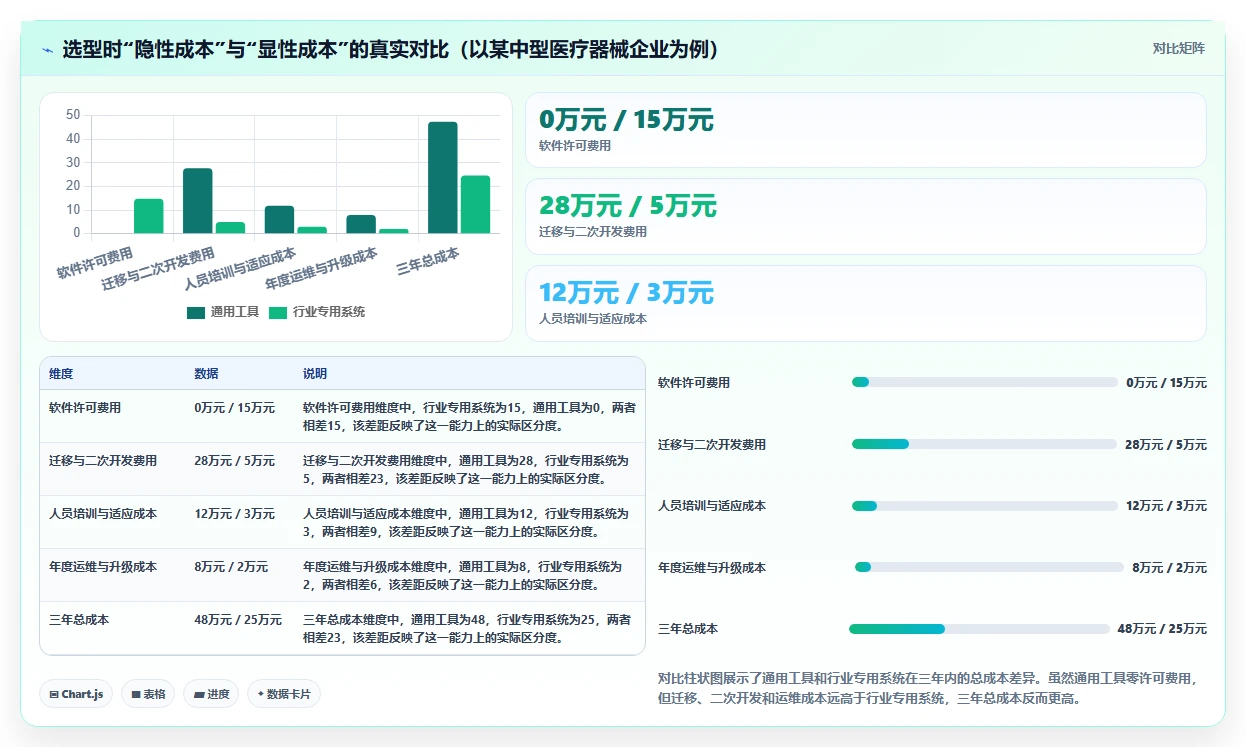The width and height of the screenshot is (1246, 747).
Task: Click the y-axis value 50 in chart
Action: click(73, 115)
